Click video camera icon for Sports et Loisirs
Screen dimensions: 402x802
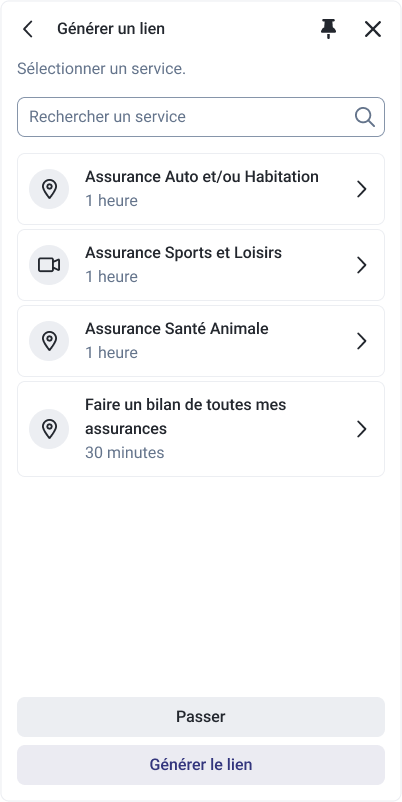[x=49, y=265]
